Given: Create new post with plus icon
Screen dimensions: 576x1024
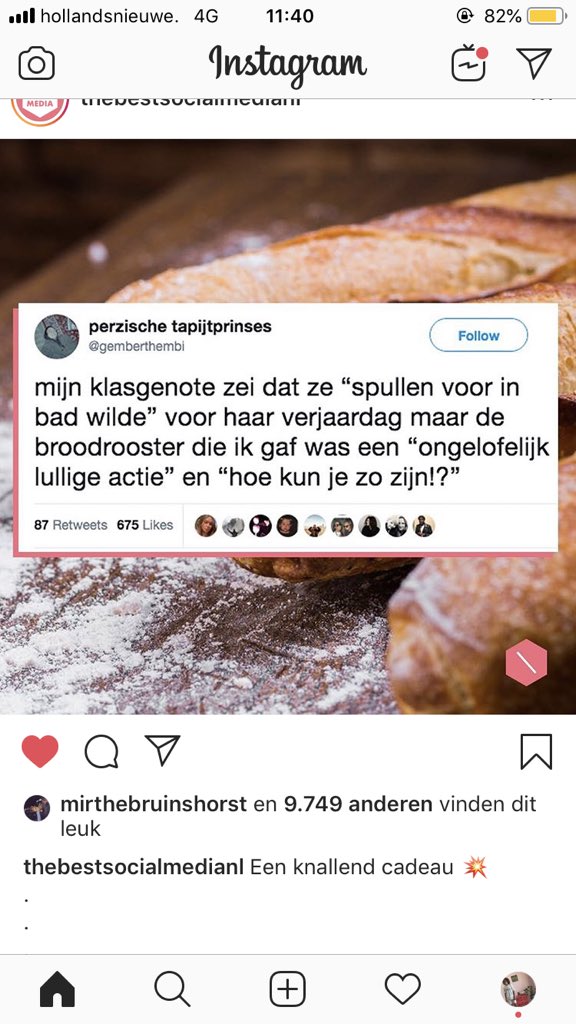Looking at the screenshot, I should pos(288,989).
